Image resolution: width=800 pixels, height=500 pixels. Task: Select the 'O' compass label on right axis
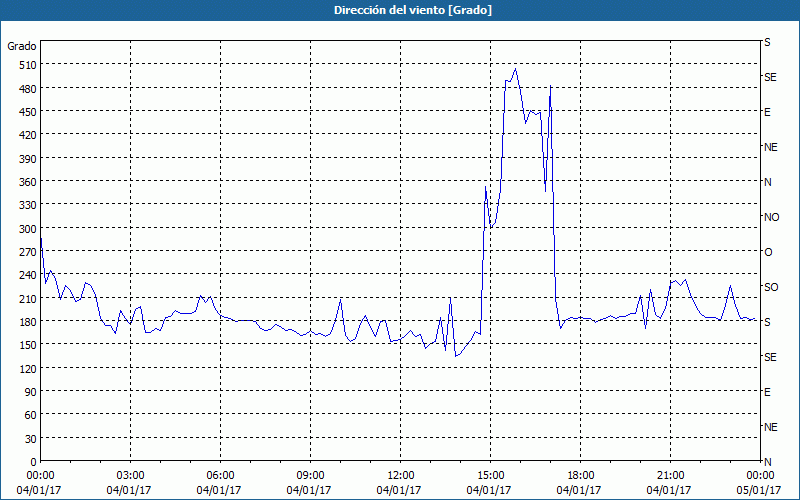coord(768,252)
